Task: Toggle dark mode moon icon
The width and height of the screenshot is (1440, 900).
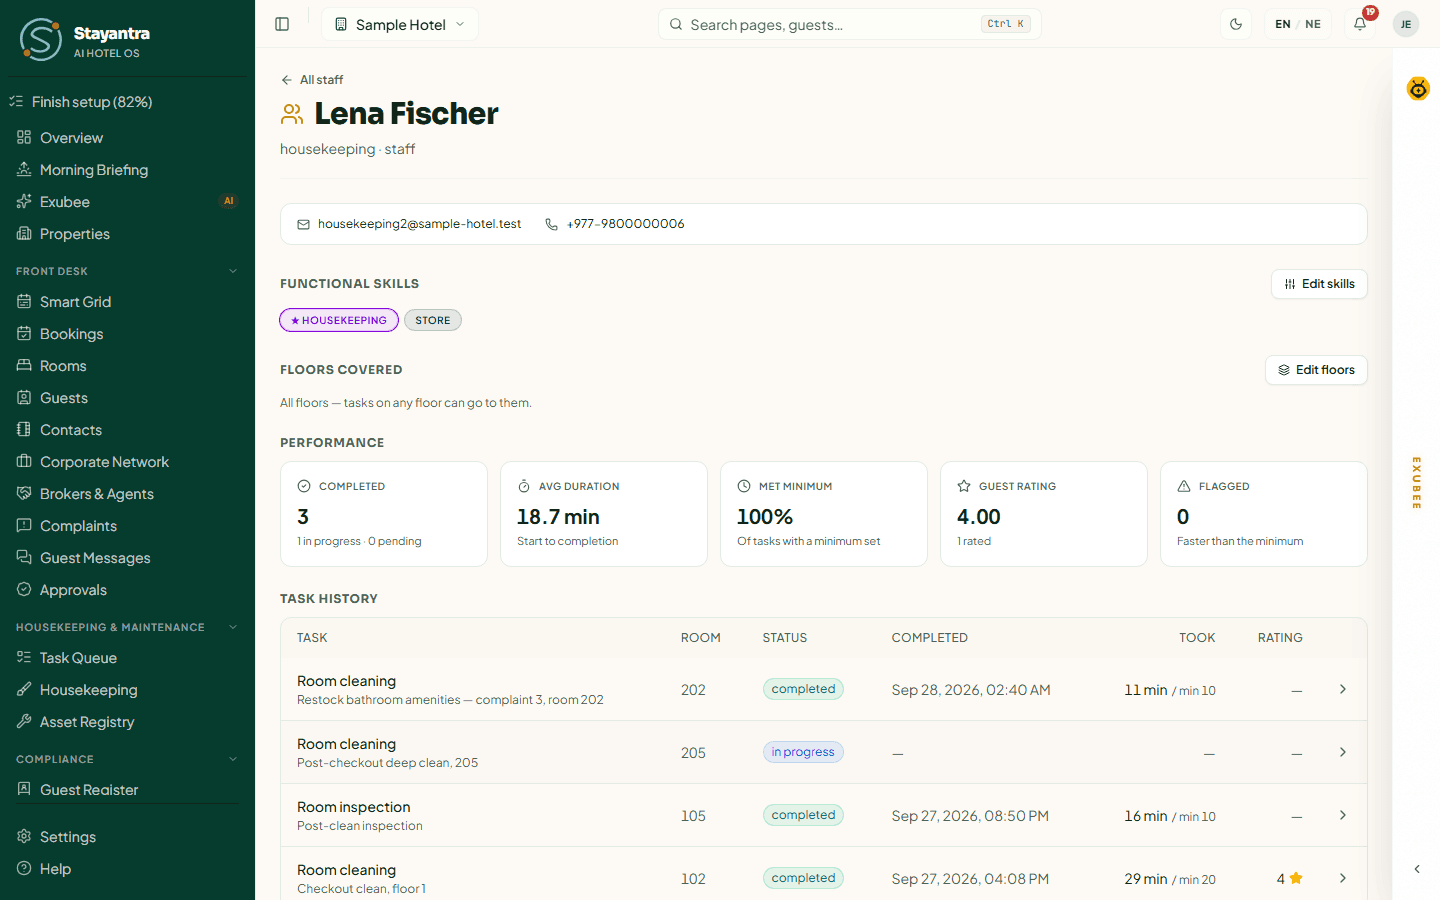Action: 1236,24
